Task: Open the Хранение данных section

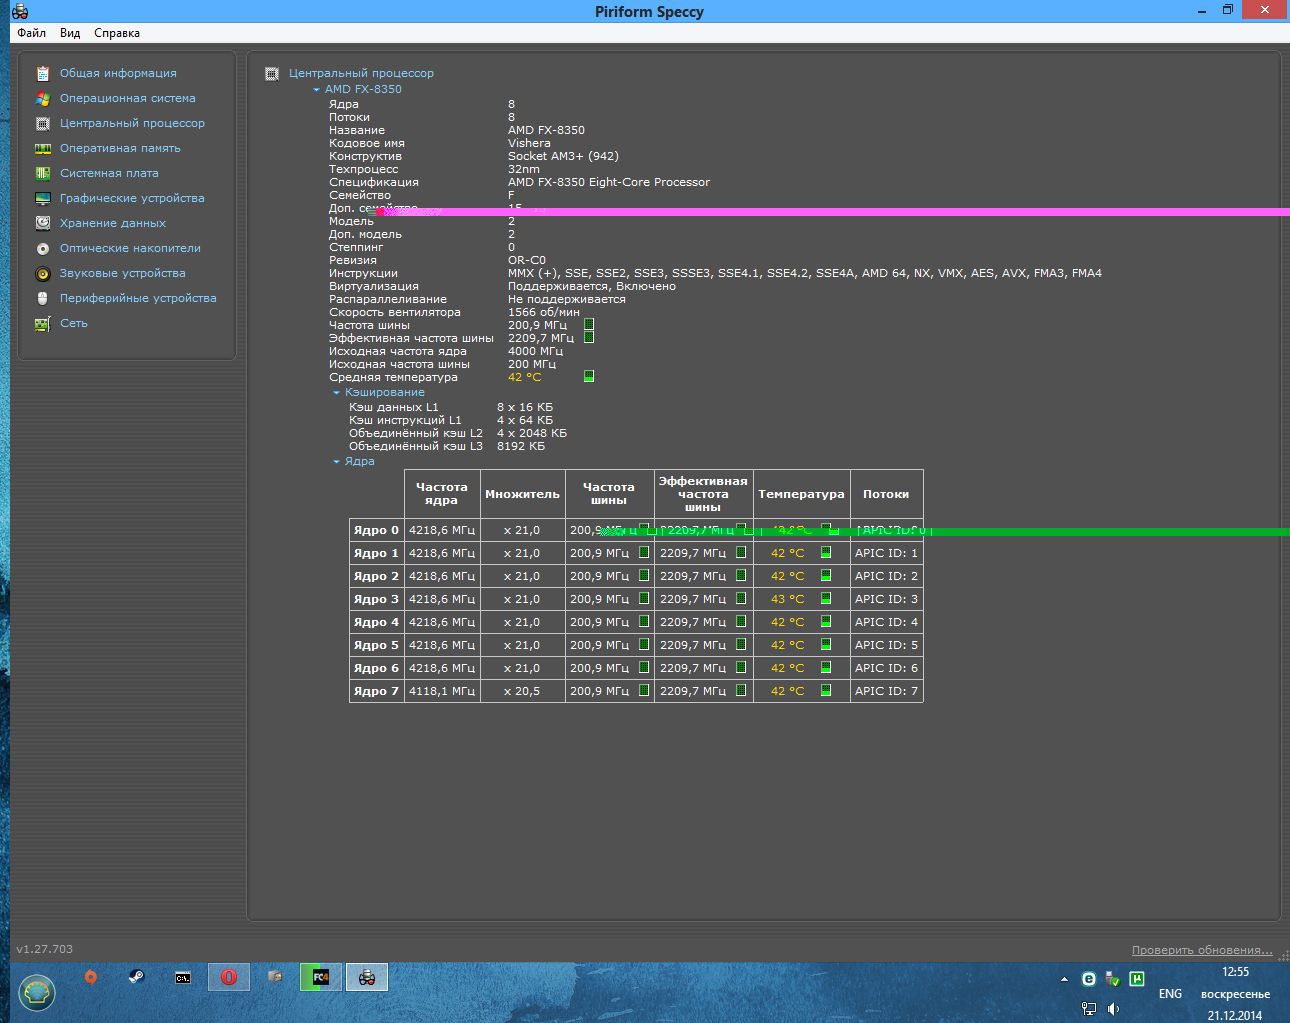Action: (x=113, y=223)
